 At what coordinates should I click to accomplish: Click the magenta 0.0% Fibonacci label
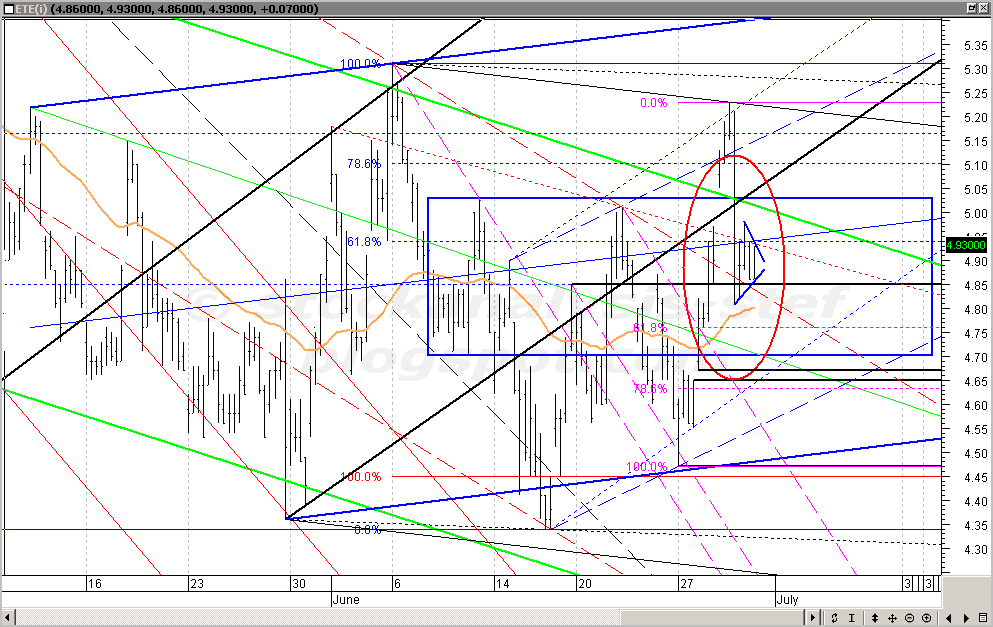click(x=654, y=103)
